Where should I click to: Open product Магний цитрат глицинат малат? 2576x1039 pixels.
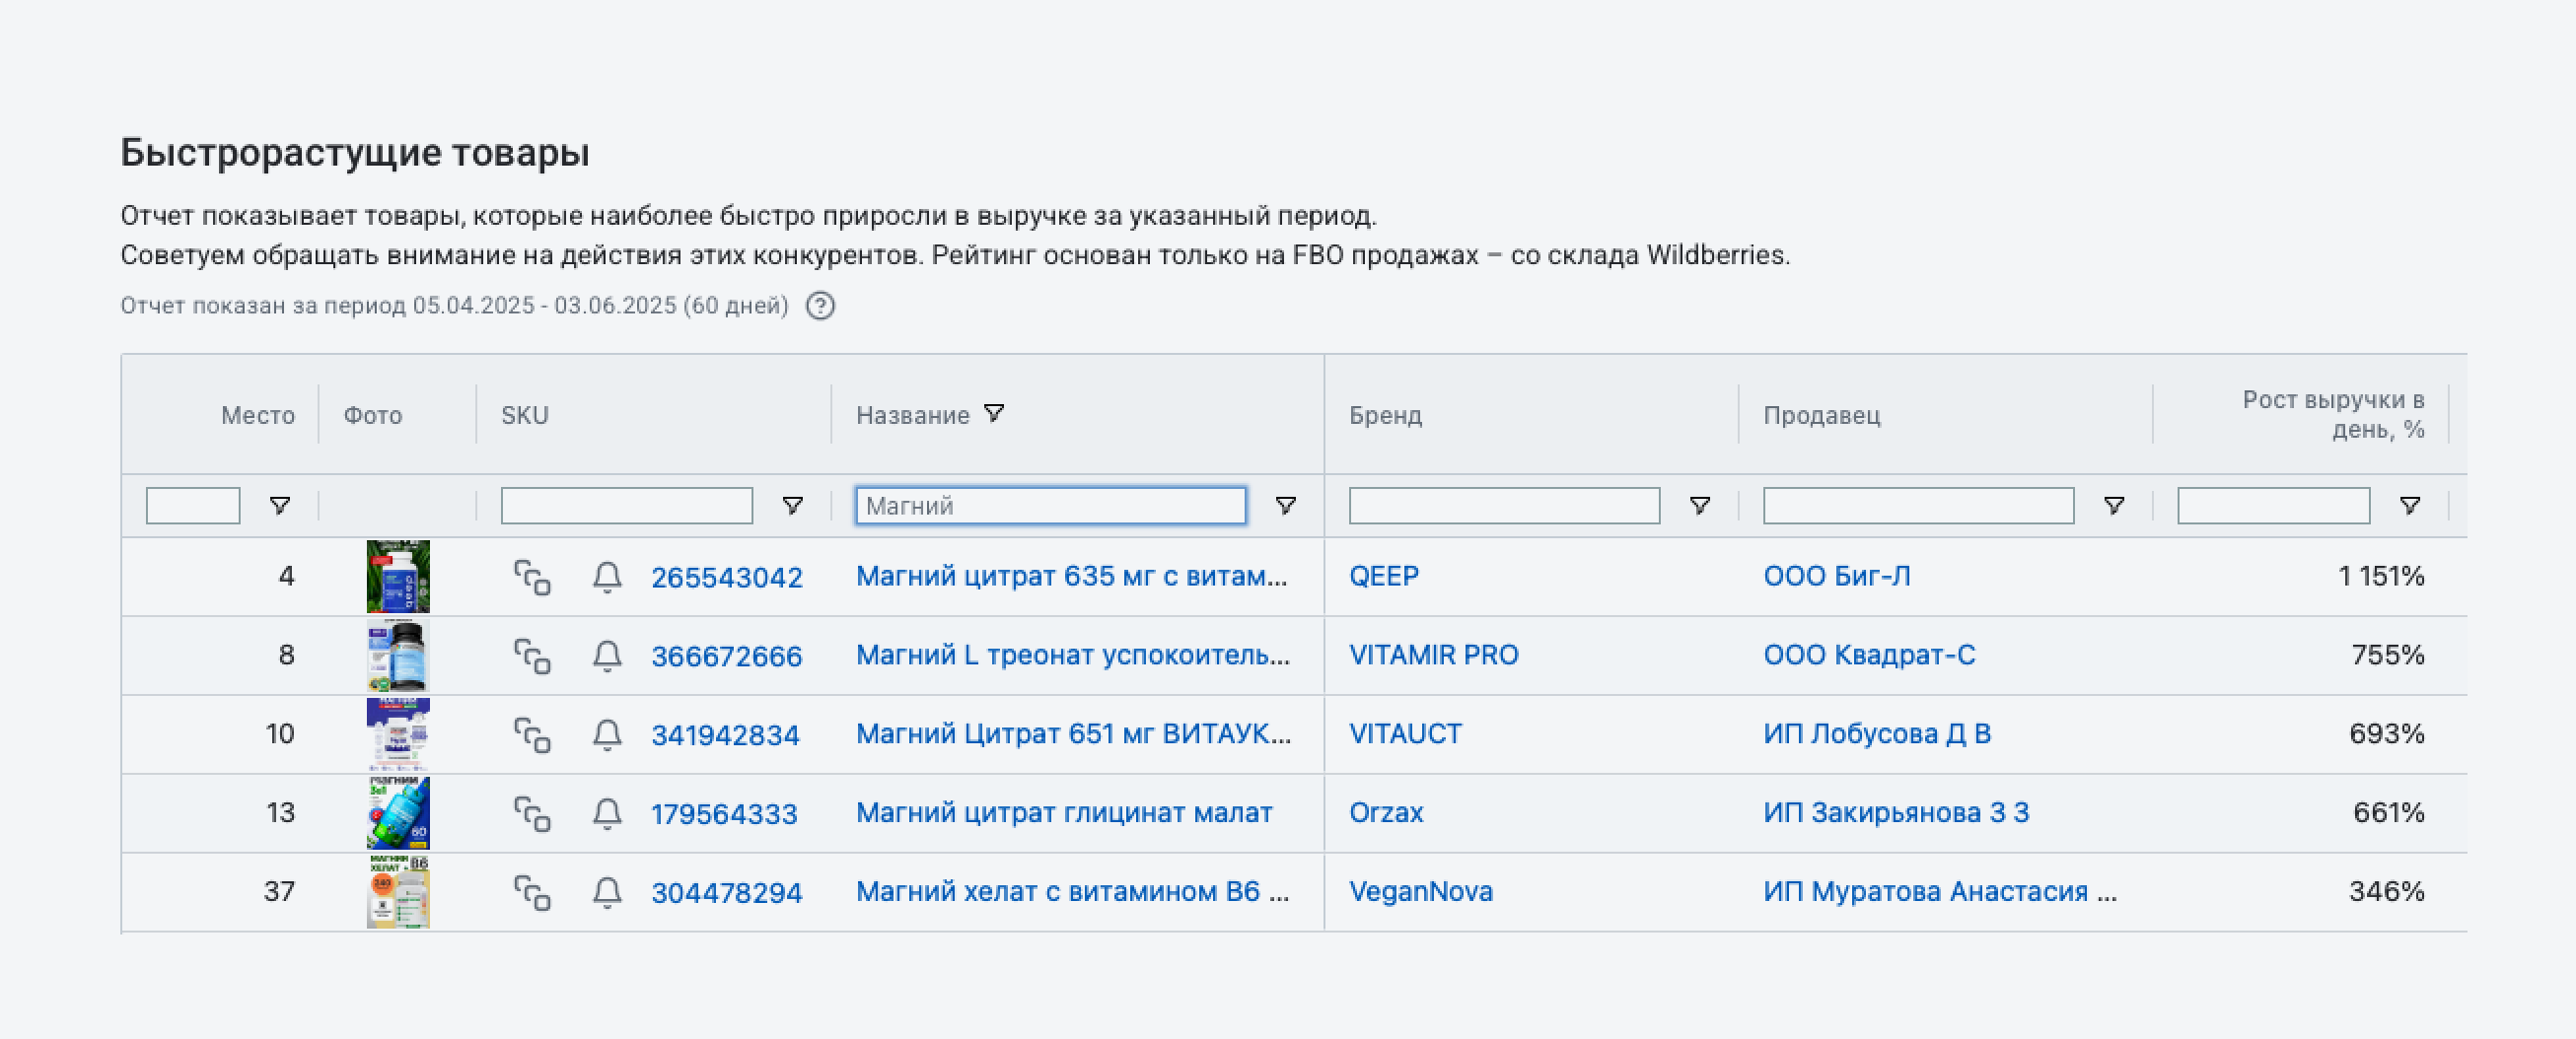(1064, 813)
